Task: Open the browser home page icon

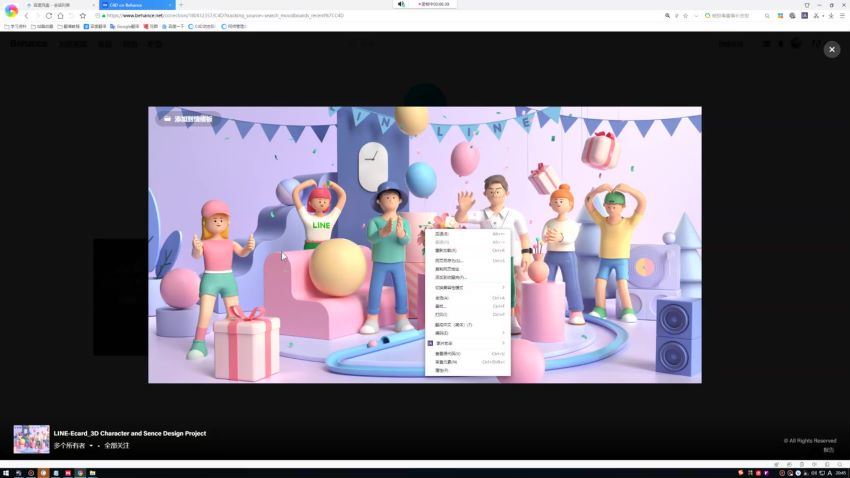Action: [x=60, y=16]
